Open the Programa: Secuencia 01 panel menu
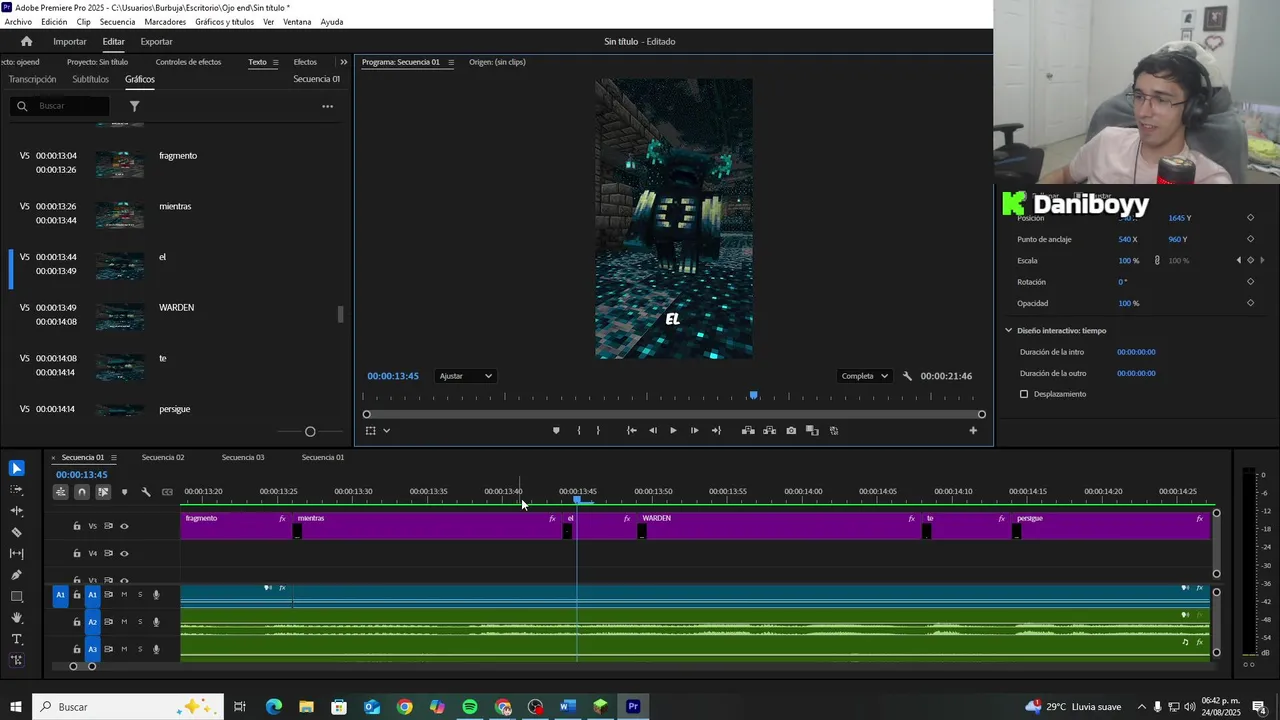Screen dimensions: 1280x720 point(451,62)
